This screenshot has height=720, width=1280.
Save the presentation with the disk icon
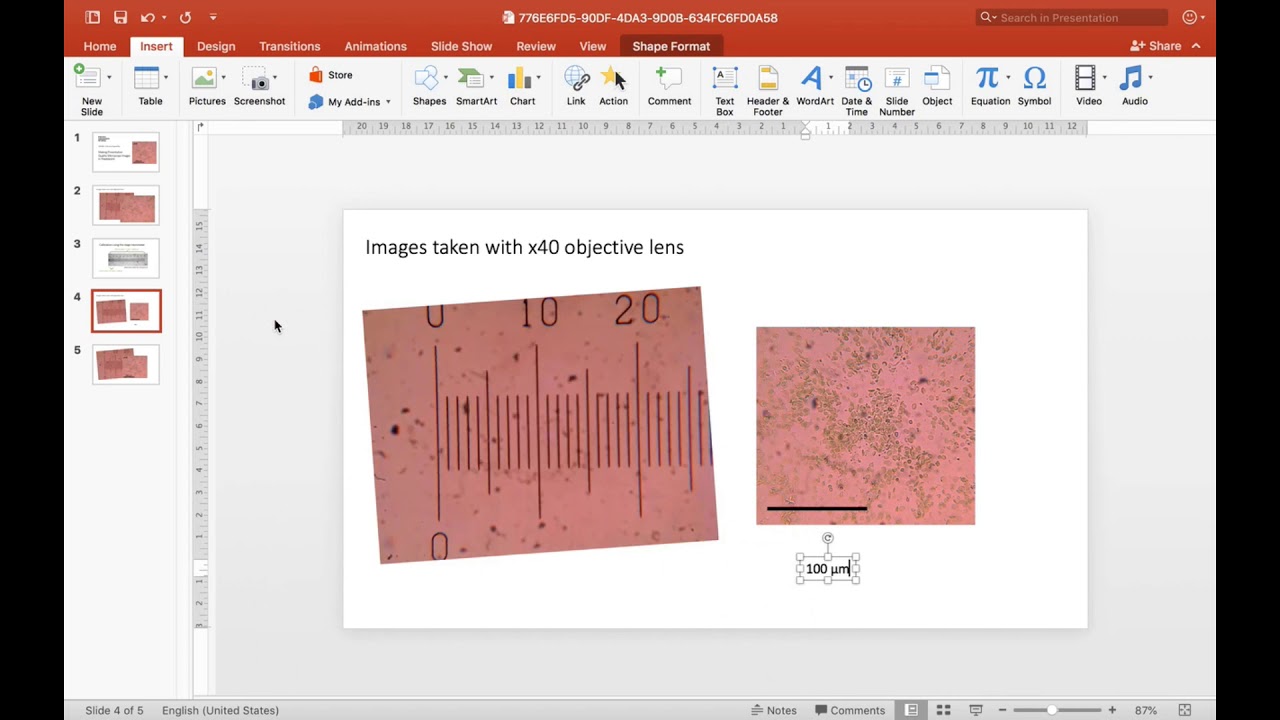[120, 17]
